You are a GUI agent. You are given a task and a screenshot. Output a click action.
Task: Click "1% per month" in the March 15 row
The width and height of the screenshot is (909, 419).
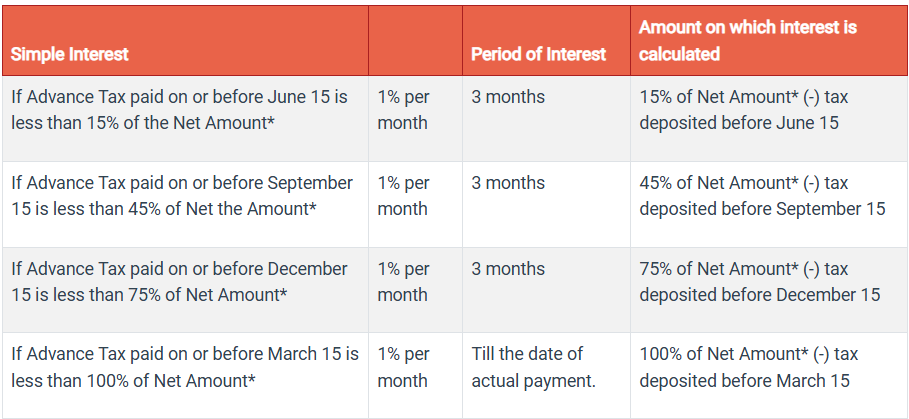tap(403, 367)
